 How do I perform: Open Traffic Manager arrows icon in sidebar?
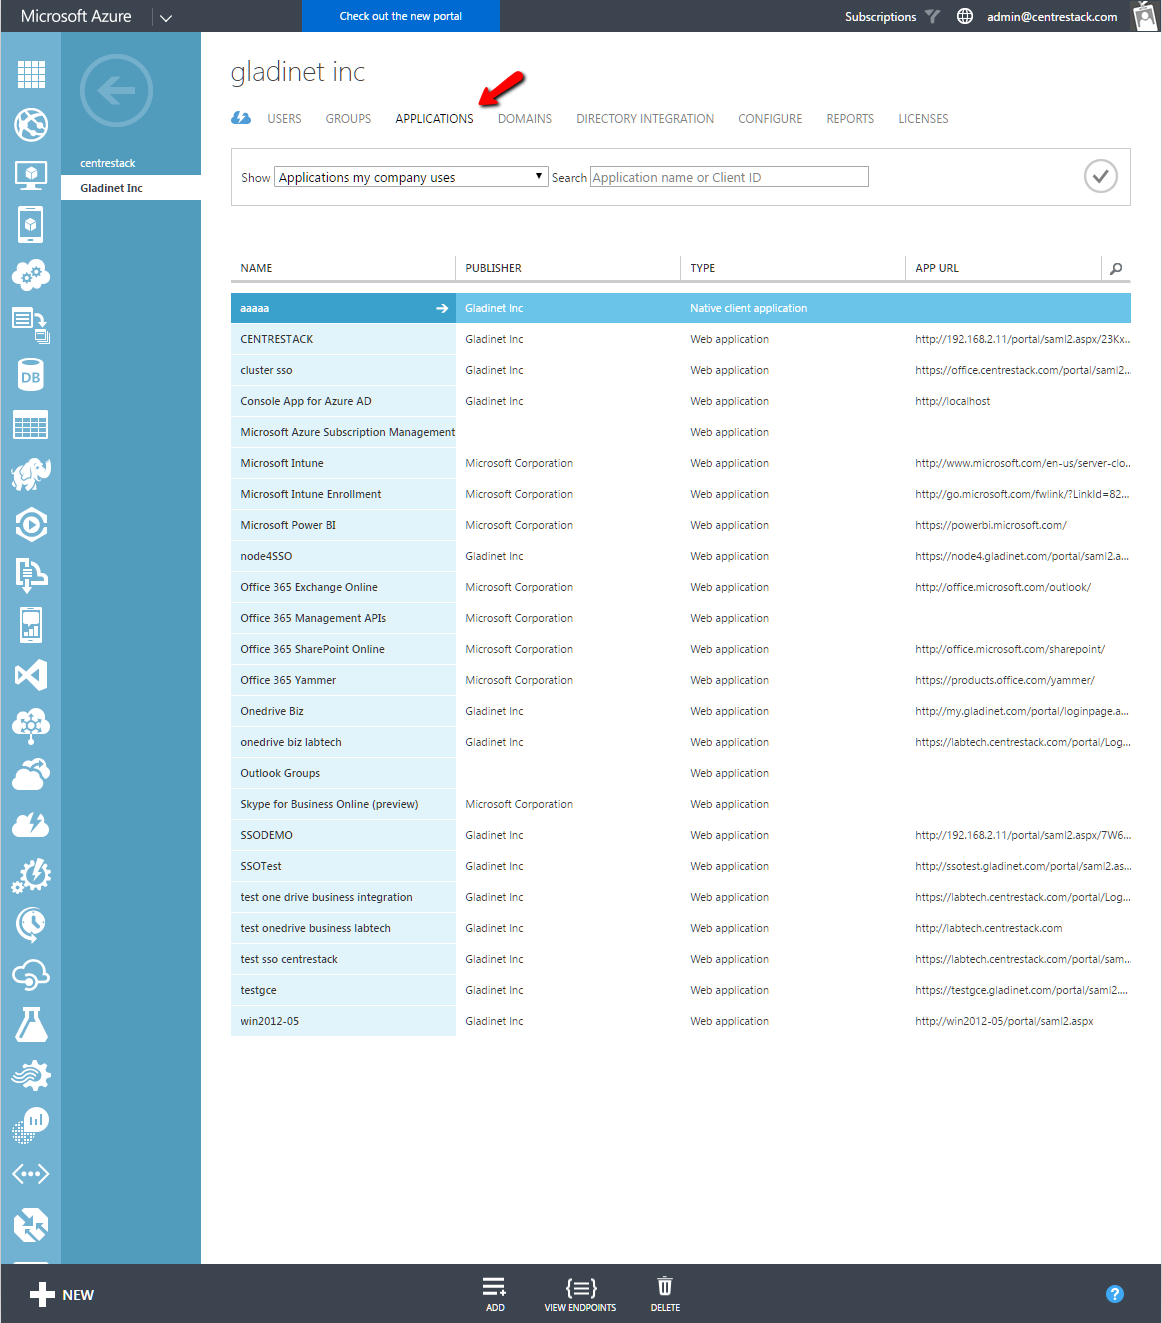point(31,1225)
